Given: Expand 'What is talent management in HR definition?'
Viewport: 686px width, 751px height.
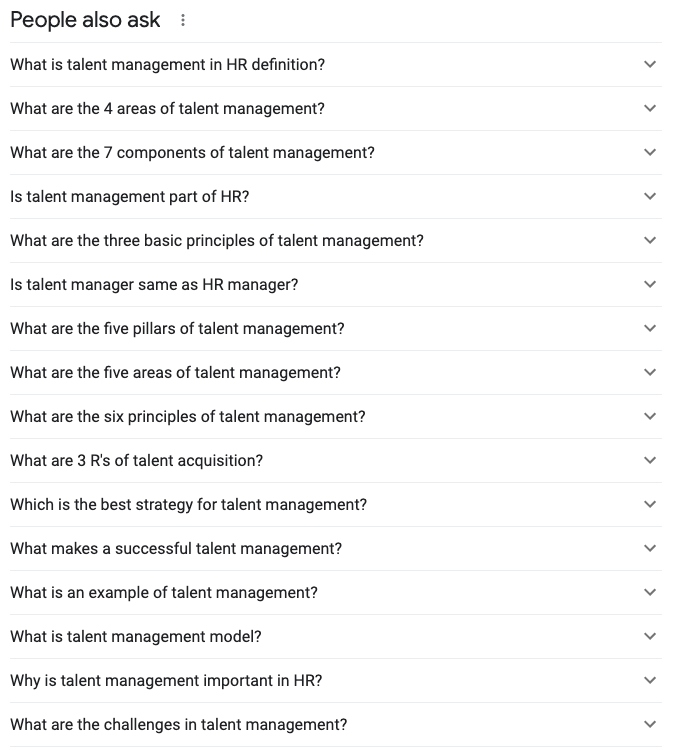Looking at the screenshot, I should pyautogui.click(x=650, y=65).
